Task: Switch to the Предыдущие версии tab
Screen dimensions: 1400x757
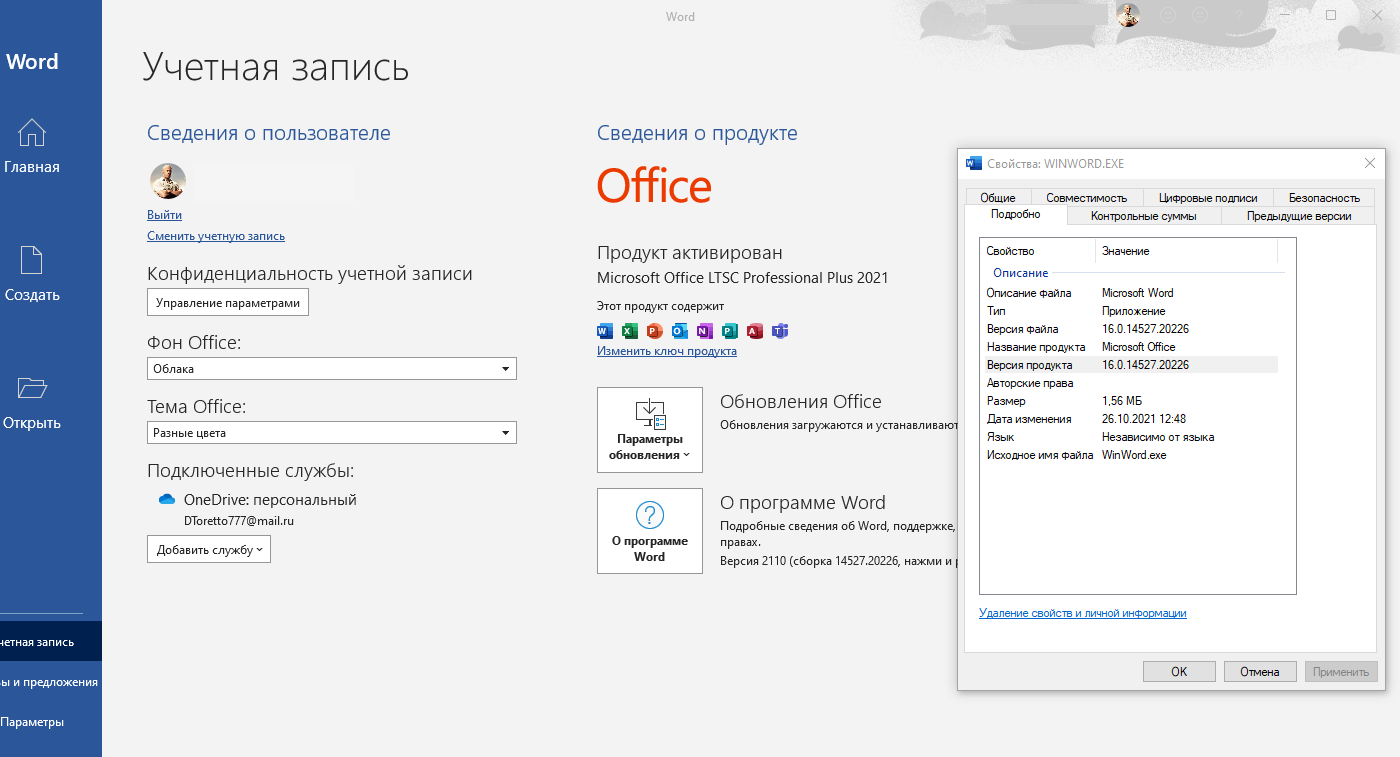Action: (1299, 216)
